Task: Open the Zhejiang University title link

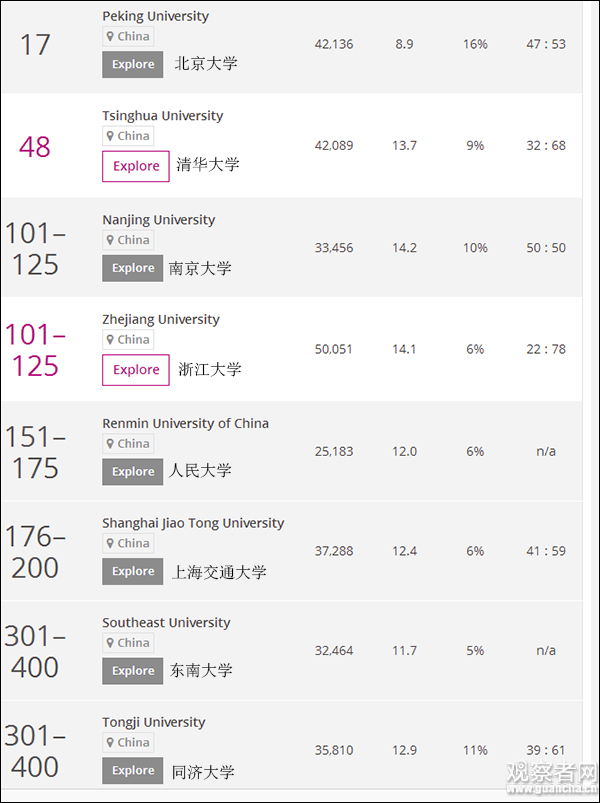Action: [160, 320]
